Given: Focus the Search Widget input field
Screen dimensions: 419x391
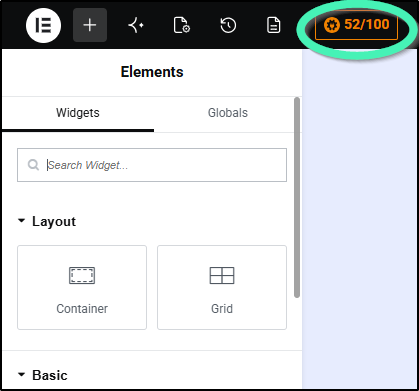Looking at the screenshot, I should (x=152, y=165).
